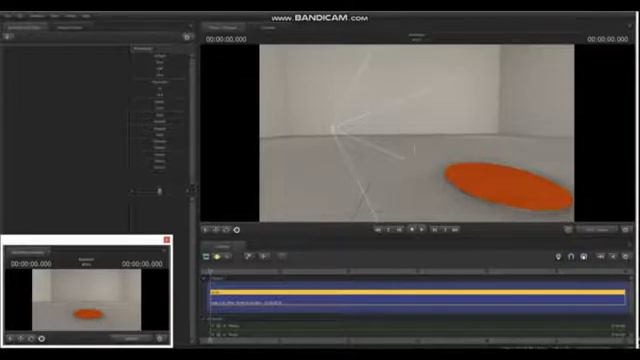
Task: Jump to start using first main viewer transport button
Action: (x=378, y=230)
